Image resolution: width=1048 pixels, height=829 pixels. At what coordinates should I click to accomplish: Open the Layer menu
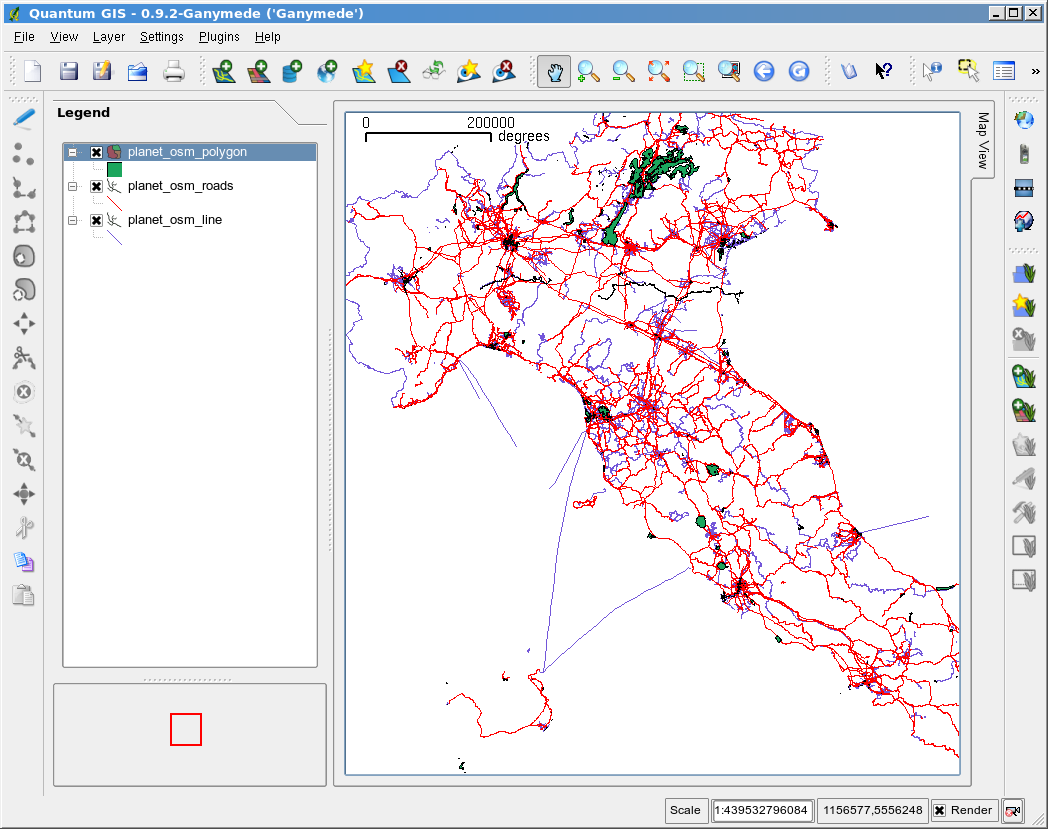pos(108,37)
